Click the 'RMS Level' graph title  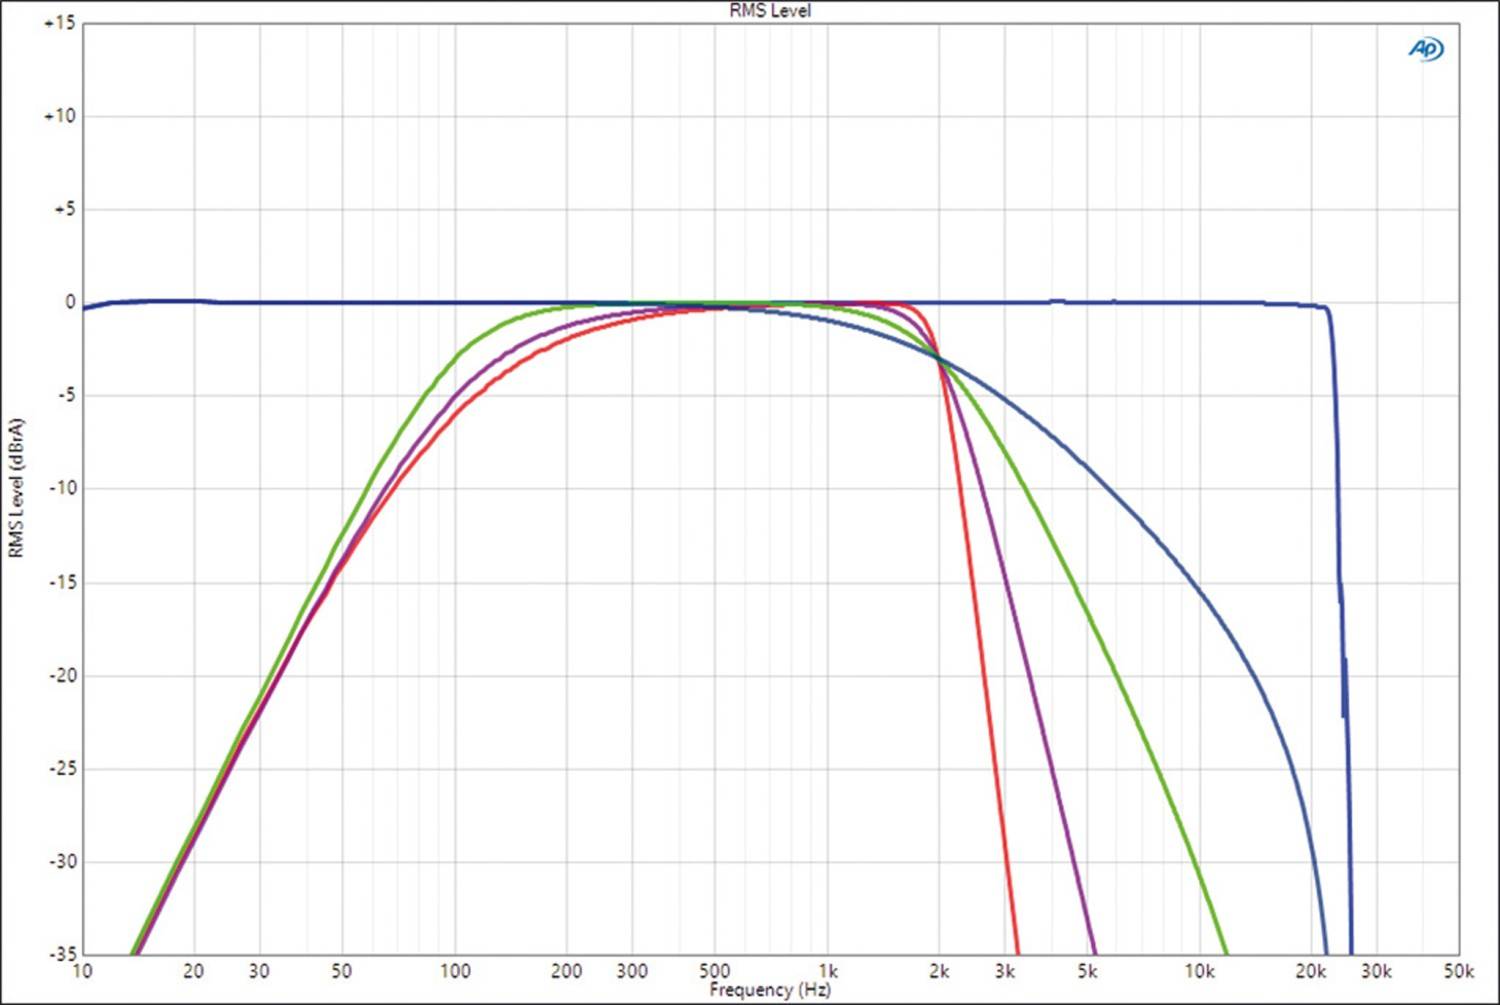click(770, 11)
